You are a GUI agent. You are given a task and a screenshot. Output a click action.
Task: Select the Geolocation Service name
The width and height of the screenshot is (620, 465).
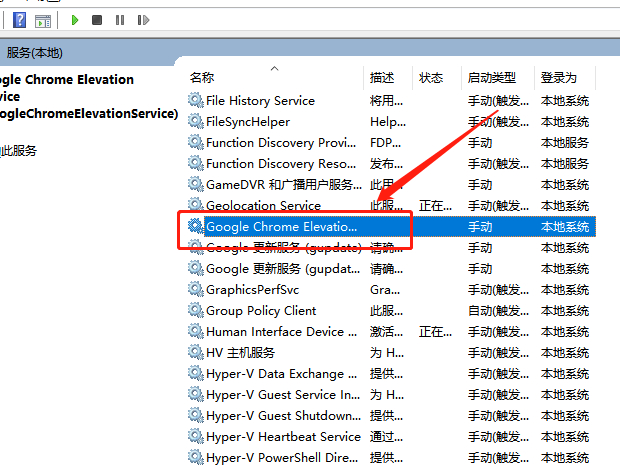click(263, 206)
